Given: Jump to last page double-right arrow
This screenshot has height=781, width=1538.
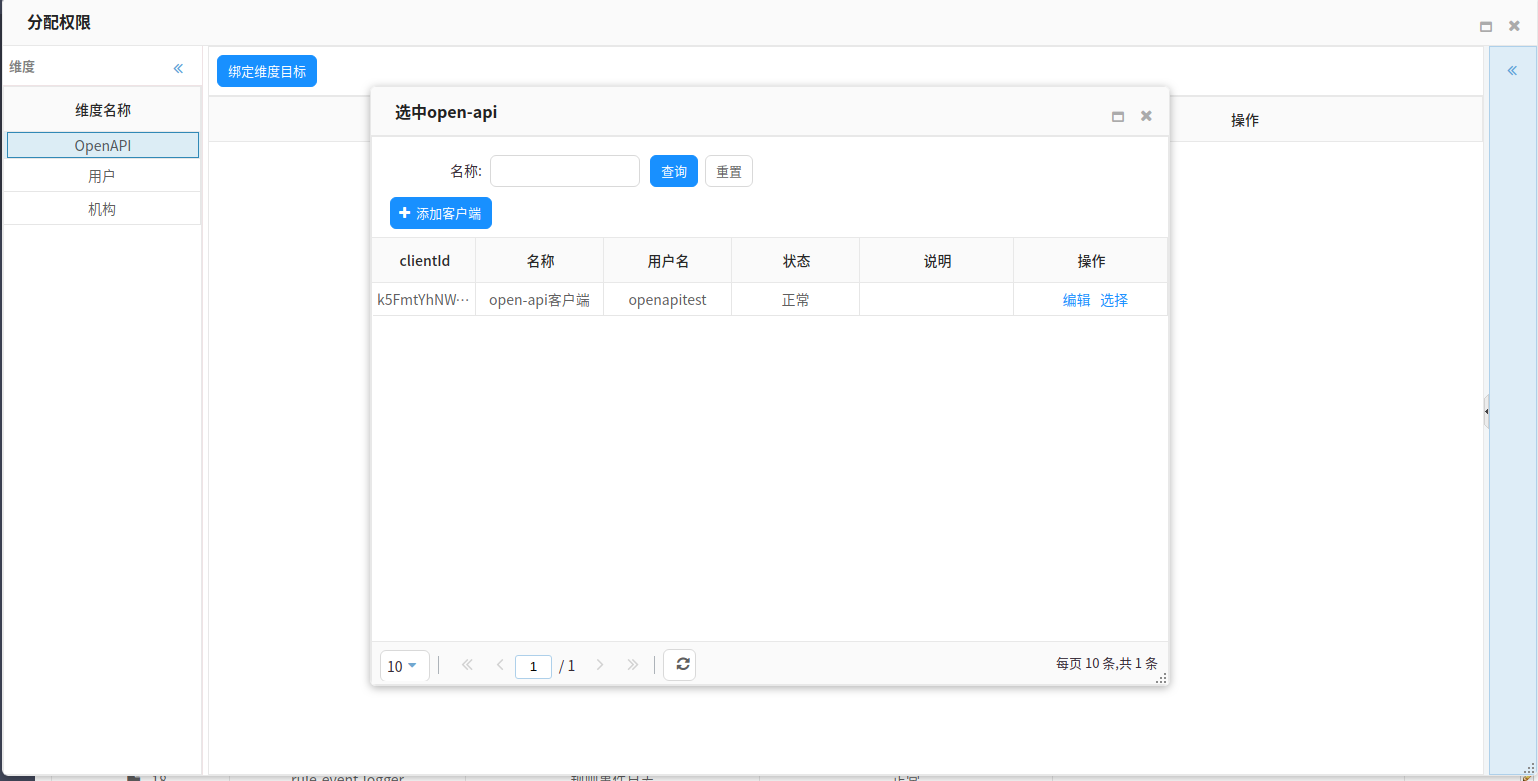Looking at the screenshot, I should [x=632, y=665].
